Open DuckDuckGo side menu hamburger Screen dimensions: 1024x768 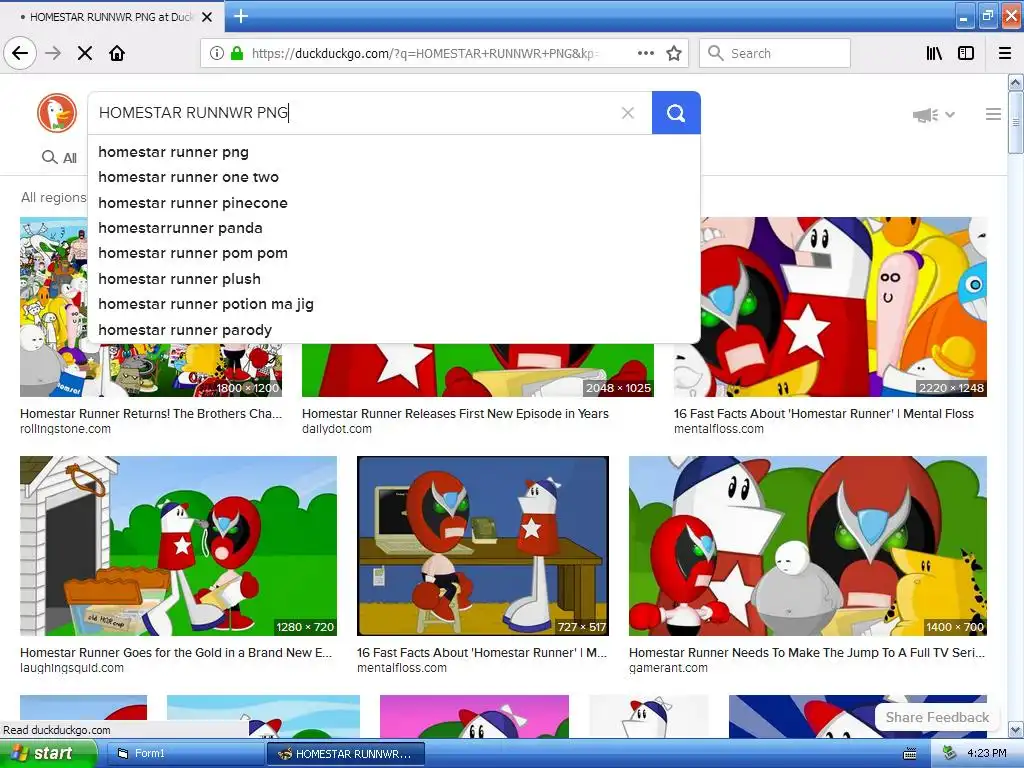(993, 114)
